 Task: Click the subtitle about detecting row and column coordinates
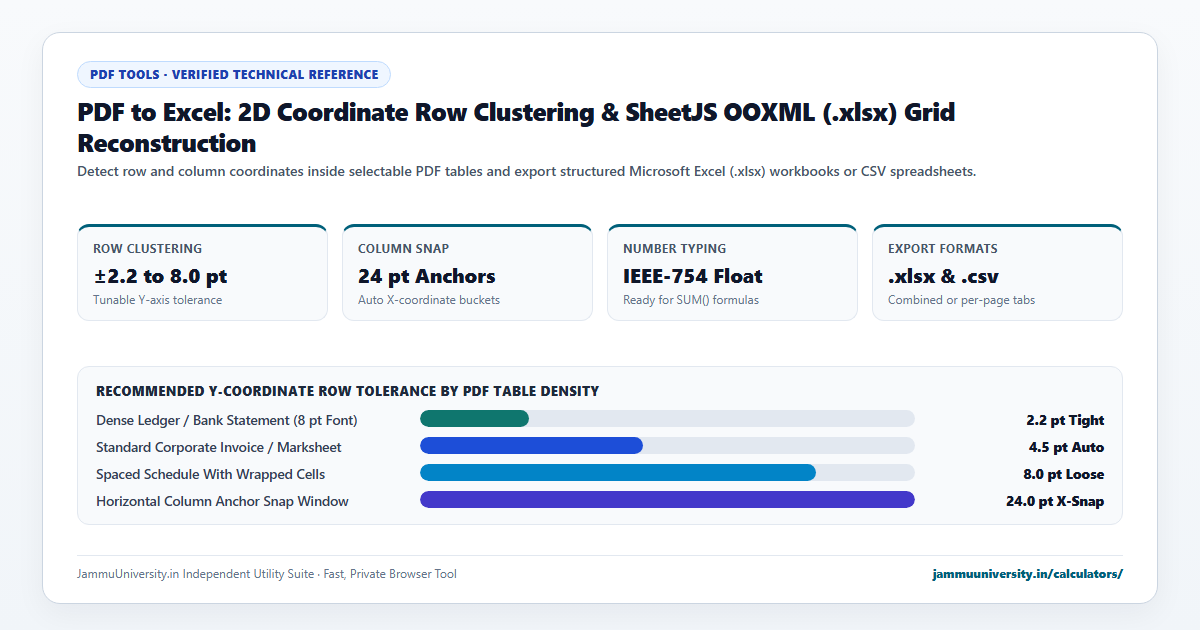pyautogui.click(x=526, y=171)
